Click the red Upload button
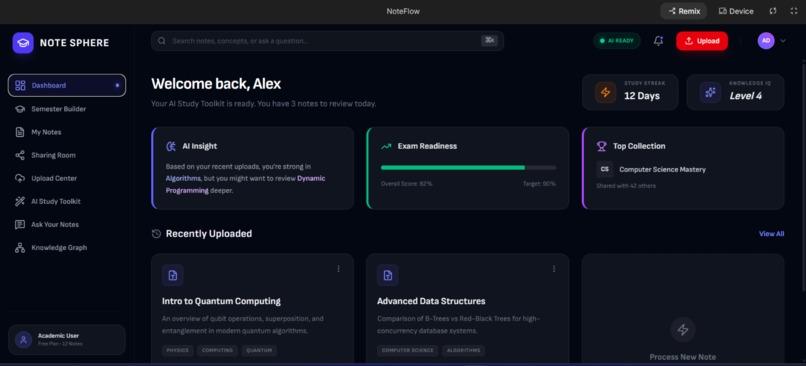Viewport: 806px width, 366px height. 702,41
